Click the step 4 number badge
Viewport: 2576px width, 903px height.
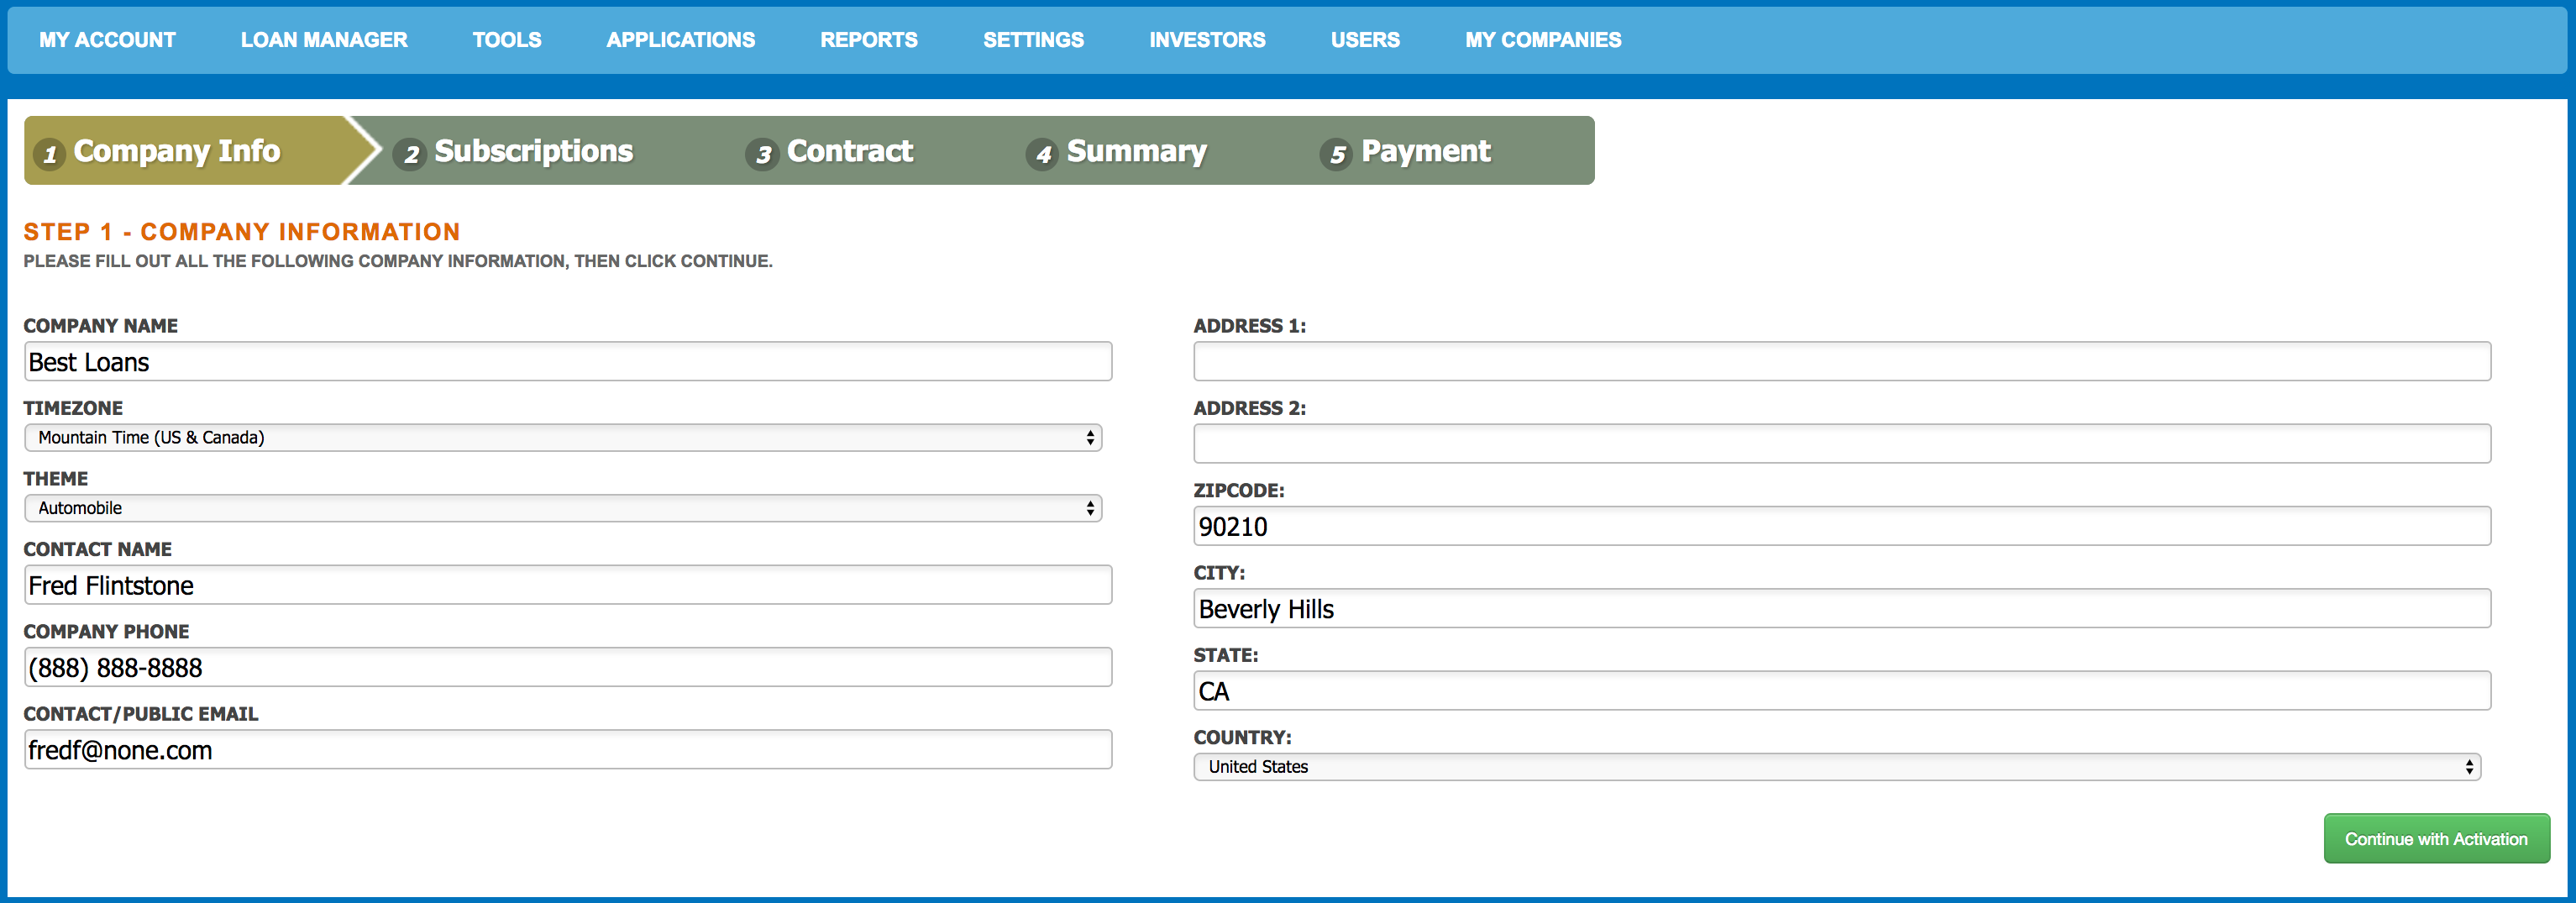coord(1043,155)
